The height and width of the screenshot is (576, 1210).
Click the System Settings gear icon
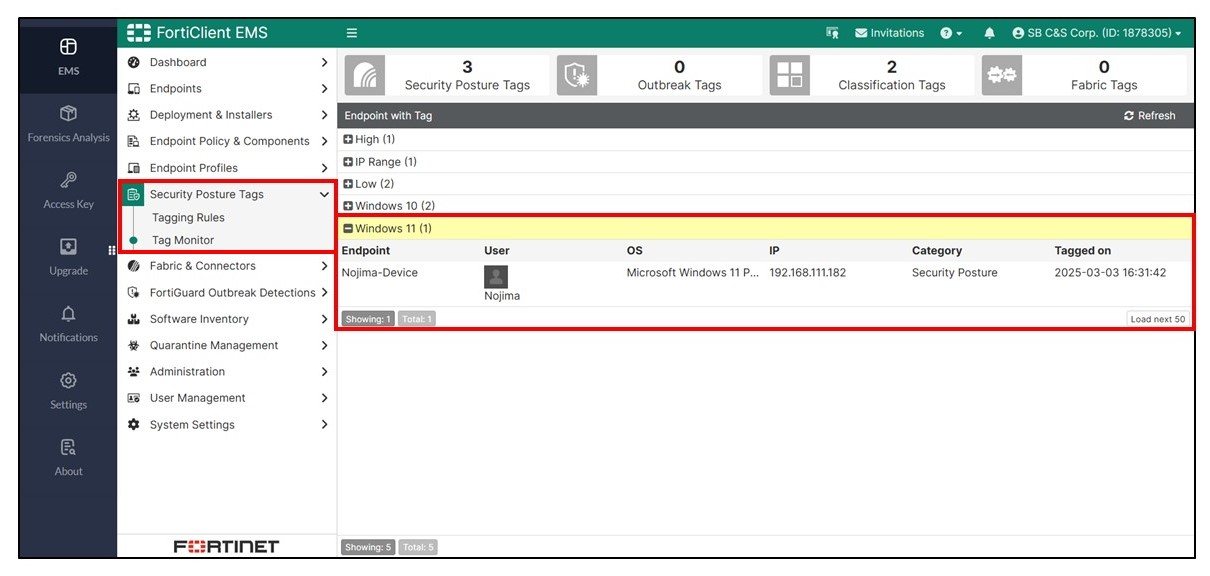133,425
